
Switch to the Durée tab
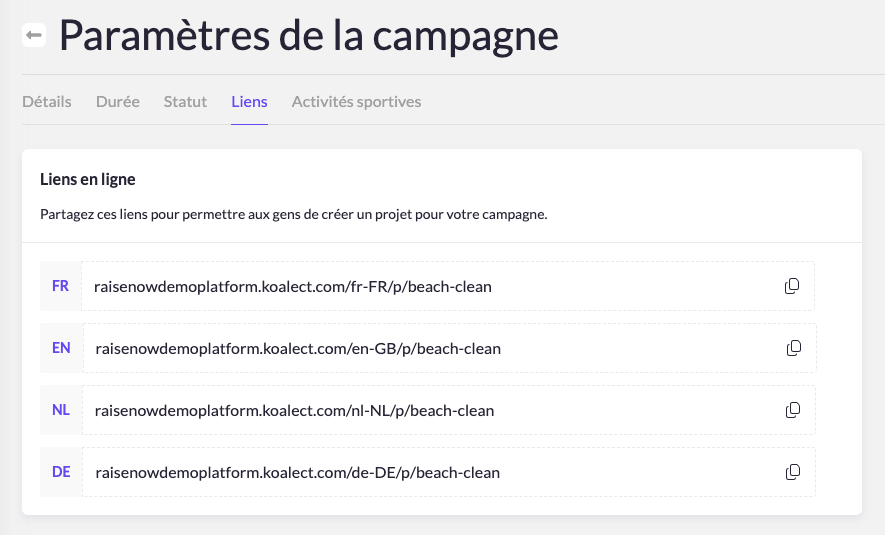click(118, 102)
